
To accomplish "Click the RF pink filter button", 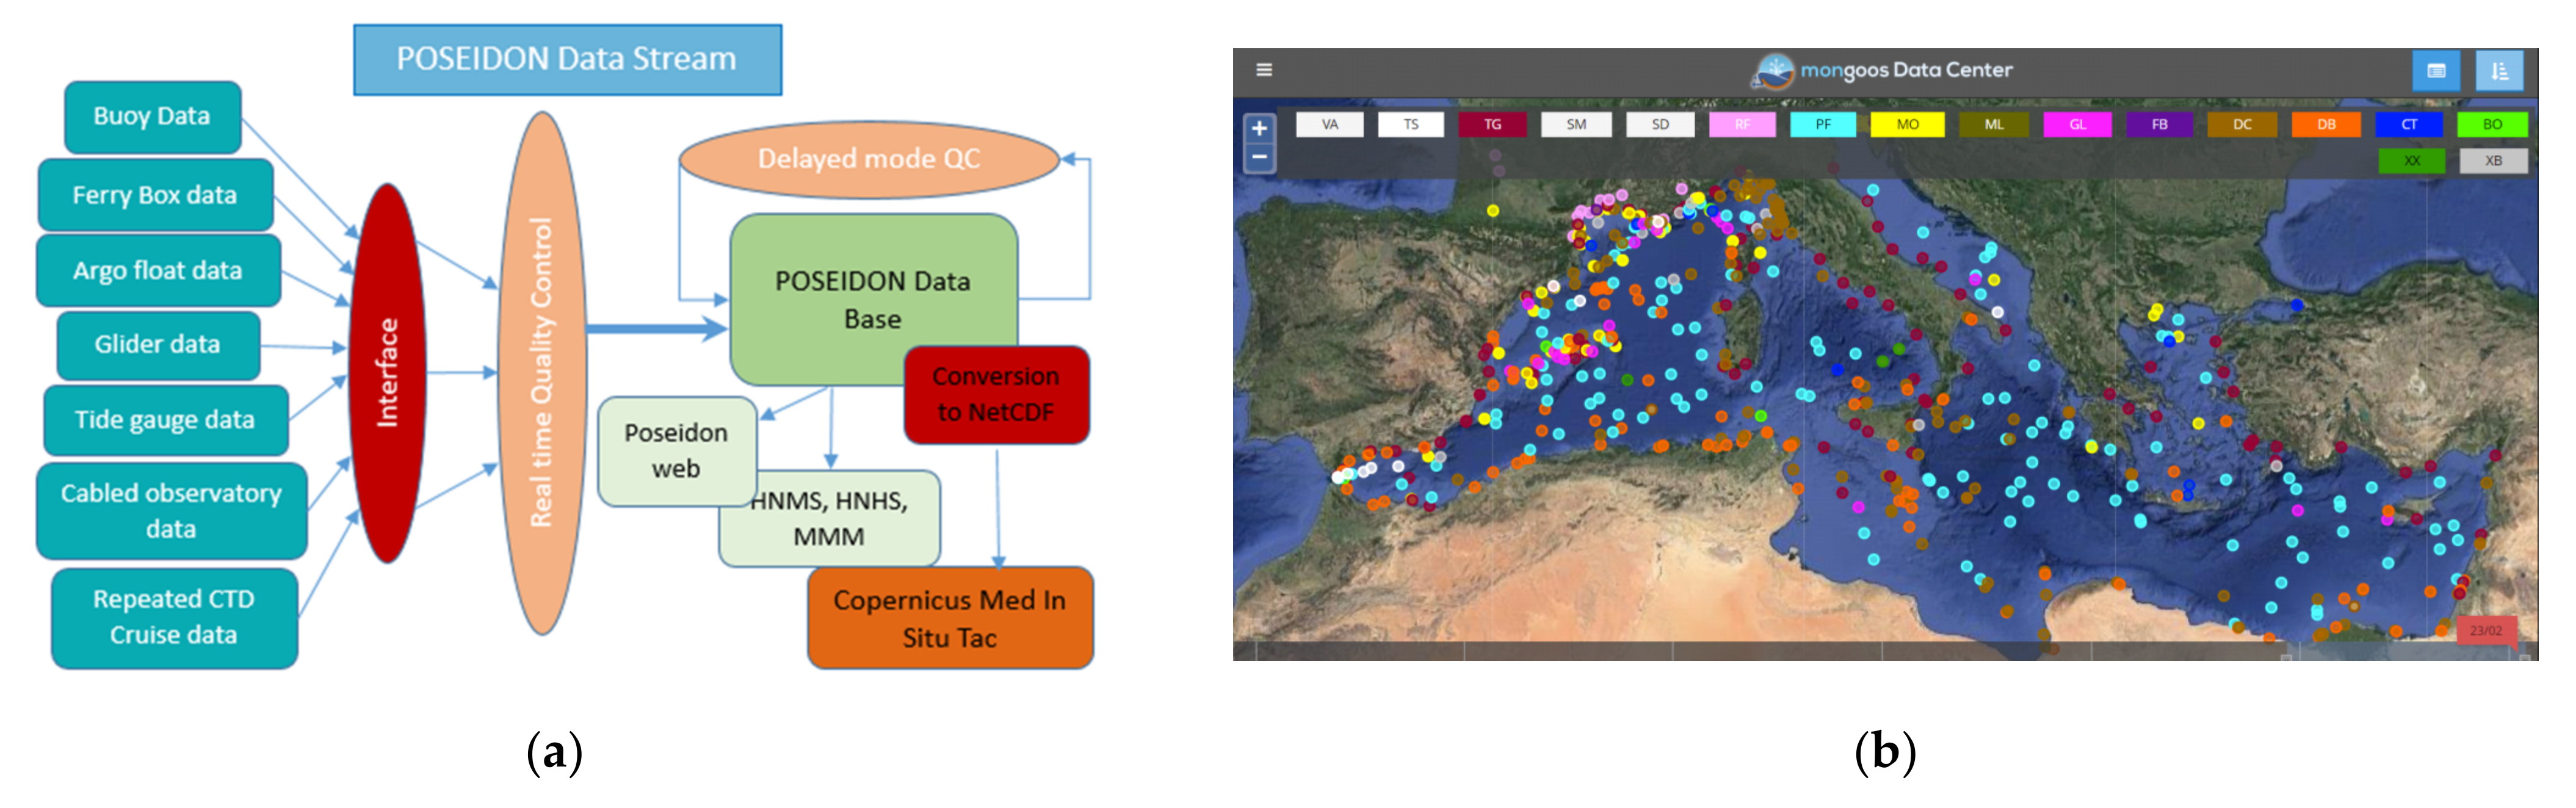I will point(1742,124).
